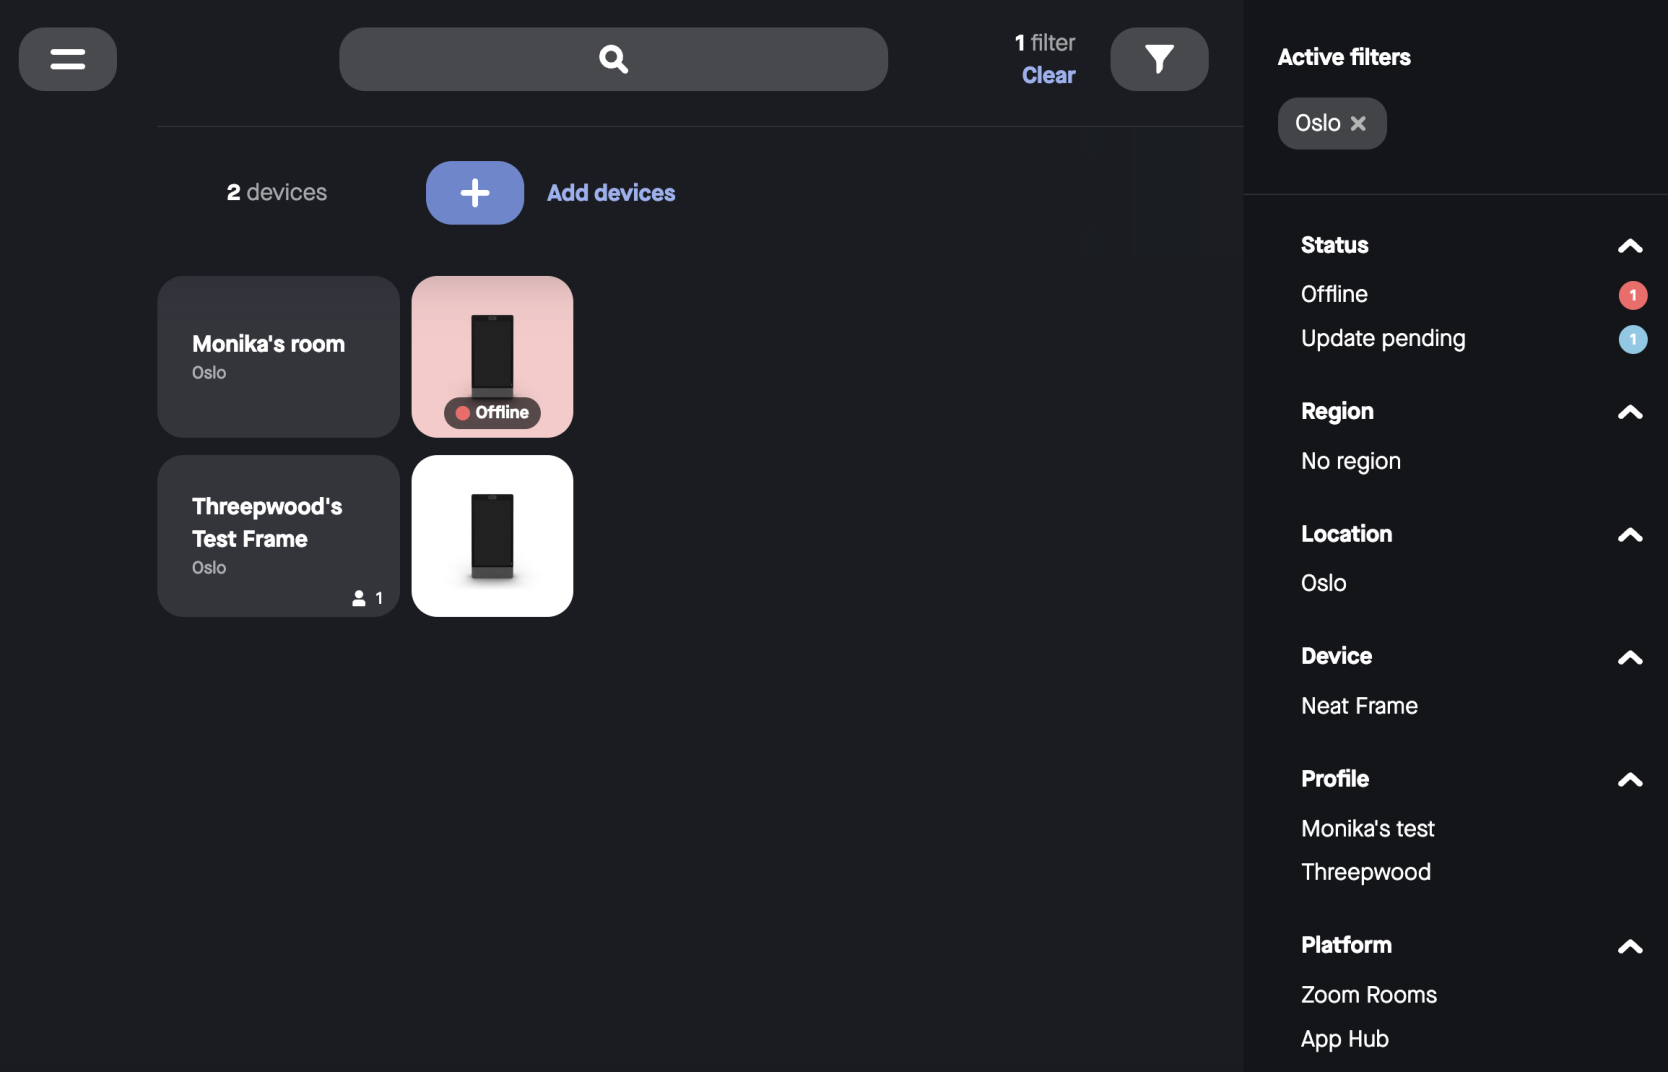Click the Add devices link
This screenshot has height=1072, width=1668.
point(611,193)
